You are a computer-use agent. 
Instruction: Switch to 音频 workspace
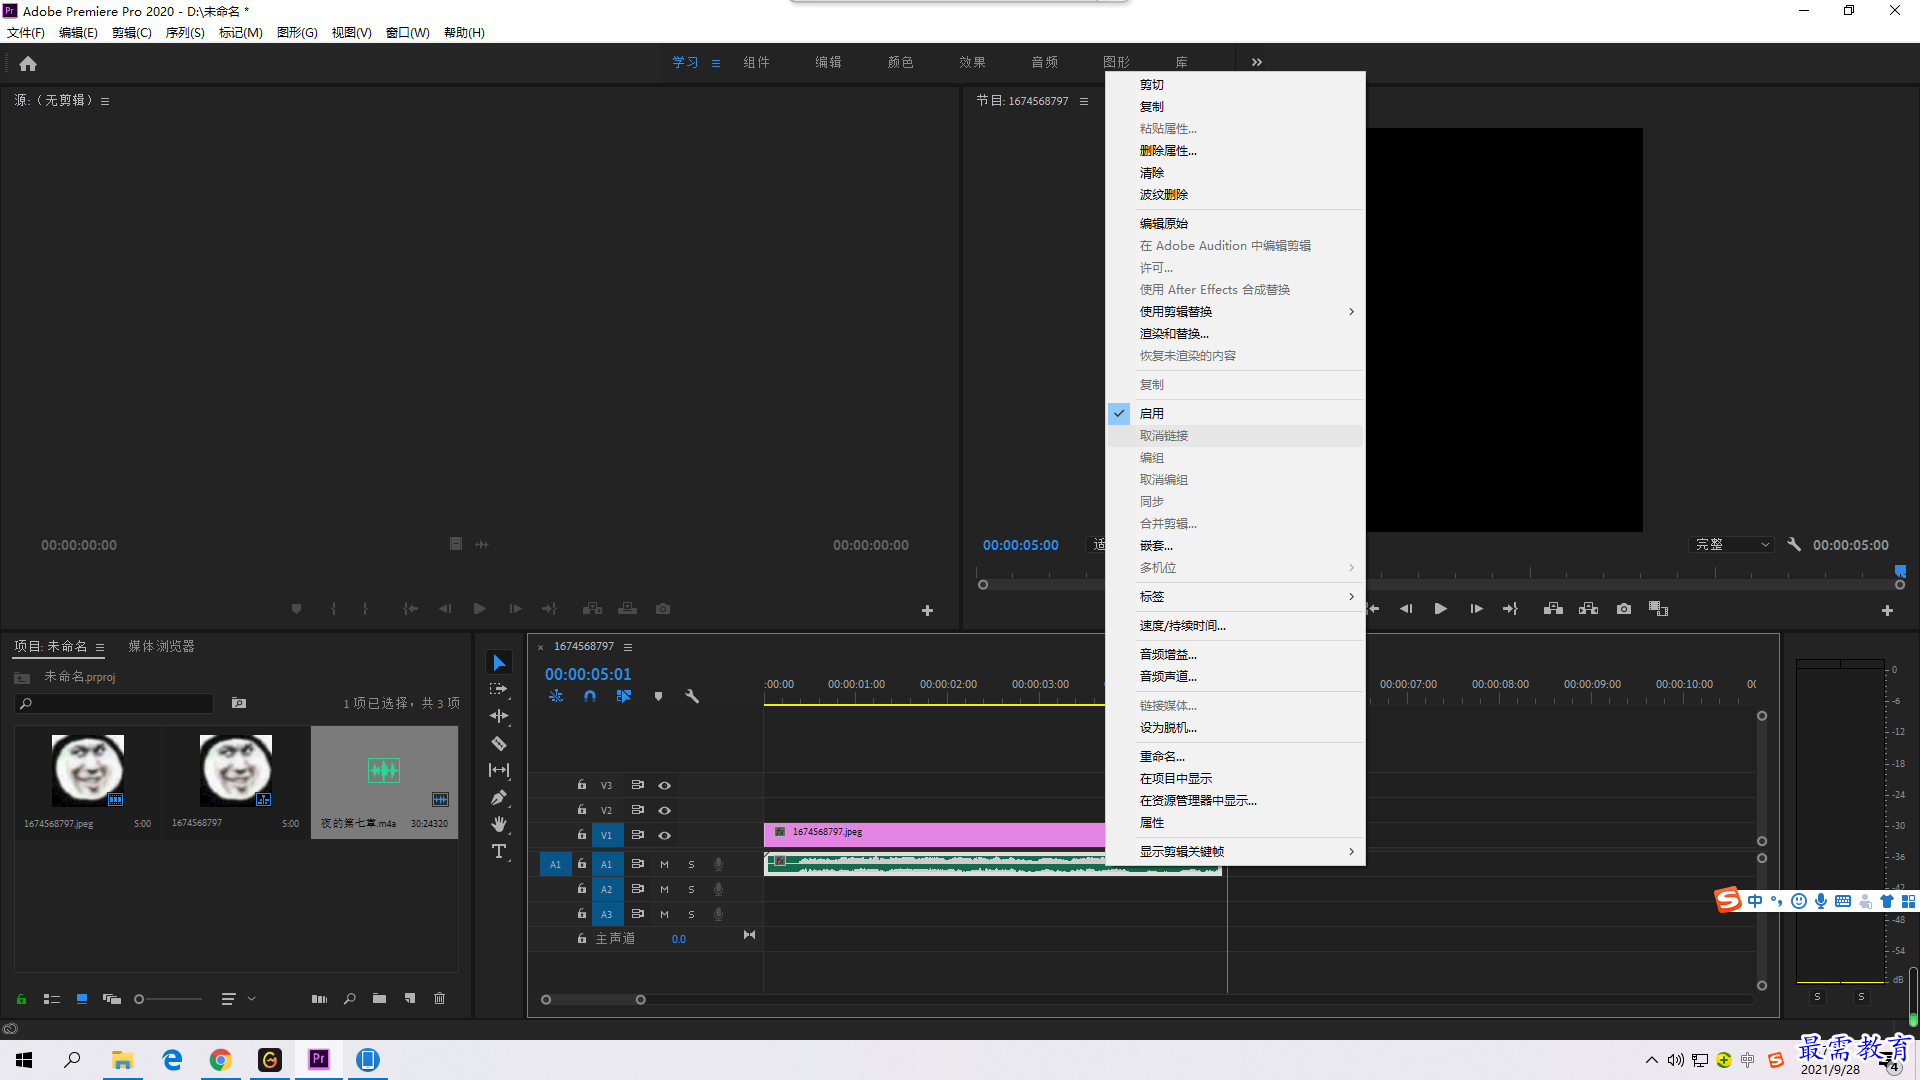tap(1044, 62)
